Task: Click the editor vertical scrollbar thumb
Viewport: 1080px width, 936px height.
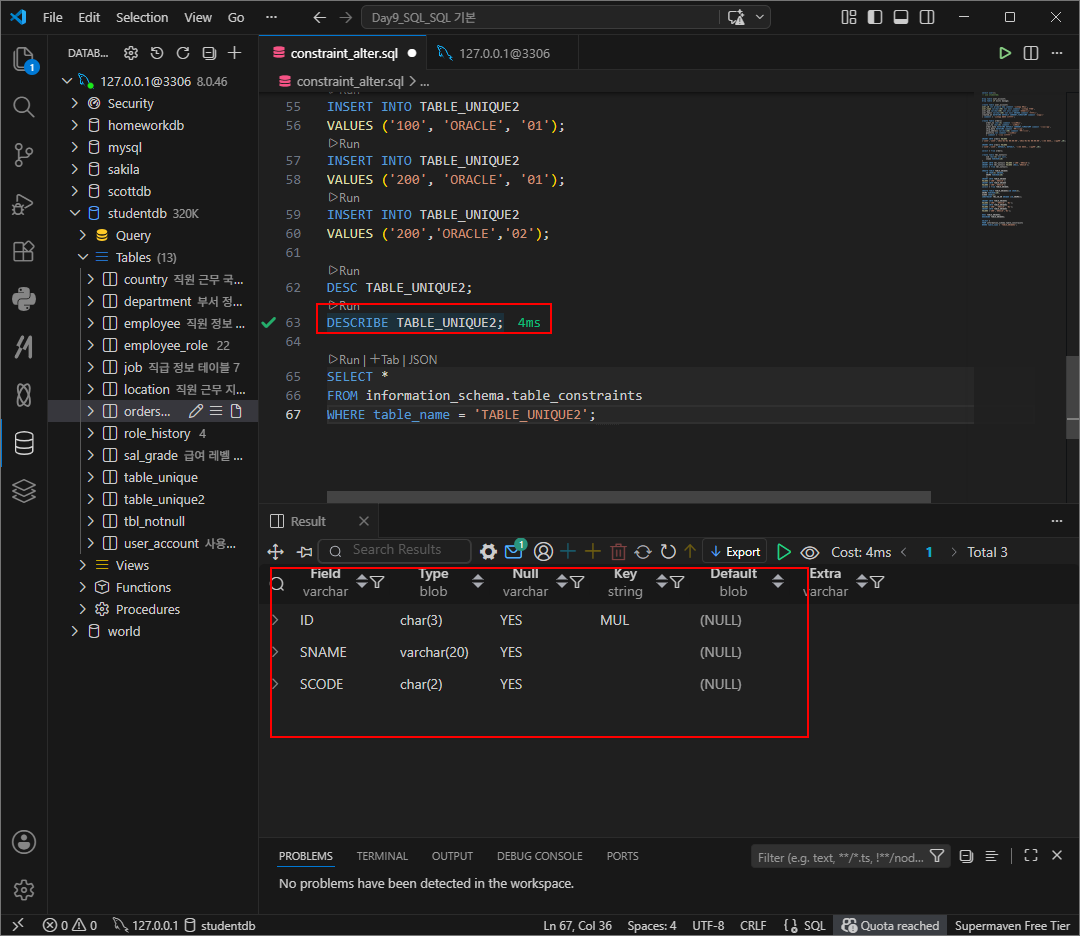Action: click(1072, 397)
